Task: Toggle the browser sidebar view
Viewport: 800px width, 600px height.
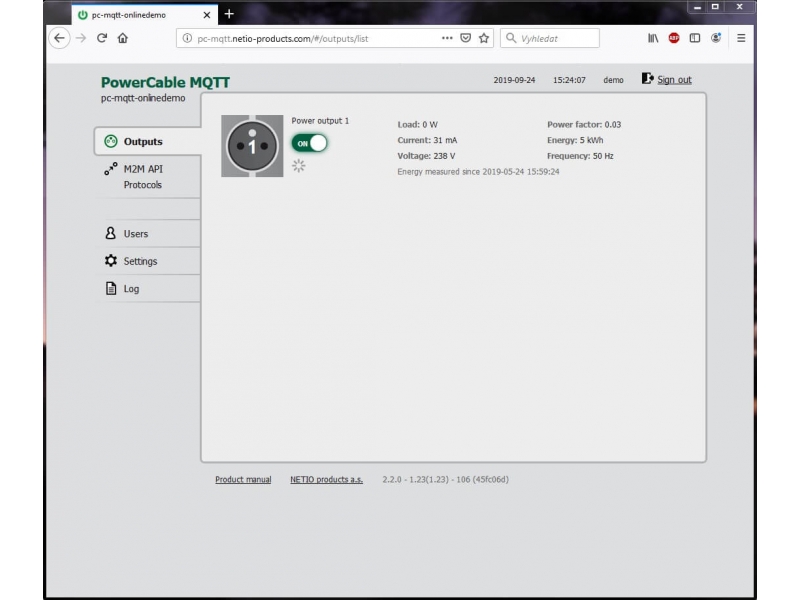Action: click(x=694, y=38)
